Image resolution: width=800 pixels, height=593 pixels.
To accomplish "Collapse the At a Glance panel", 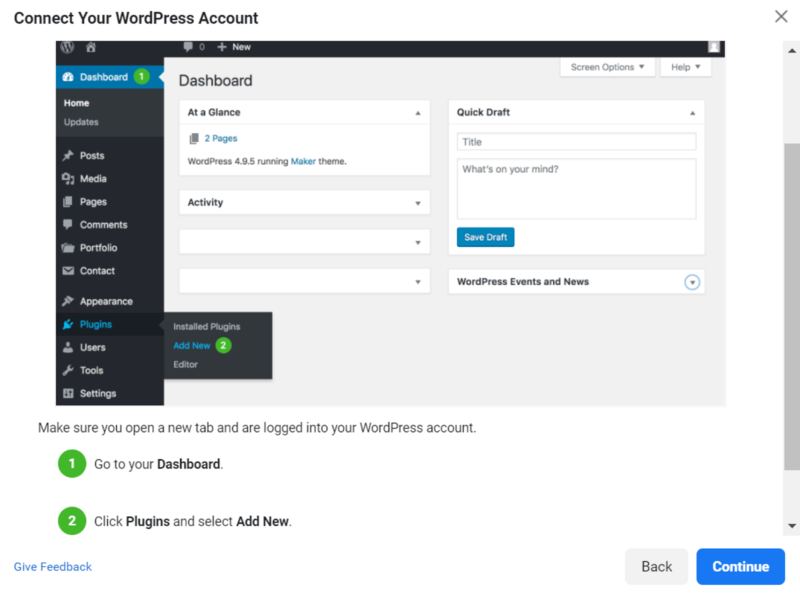I will click(418, 113).
